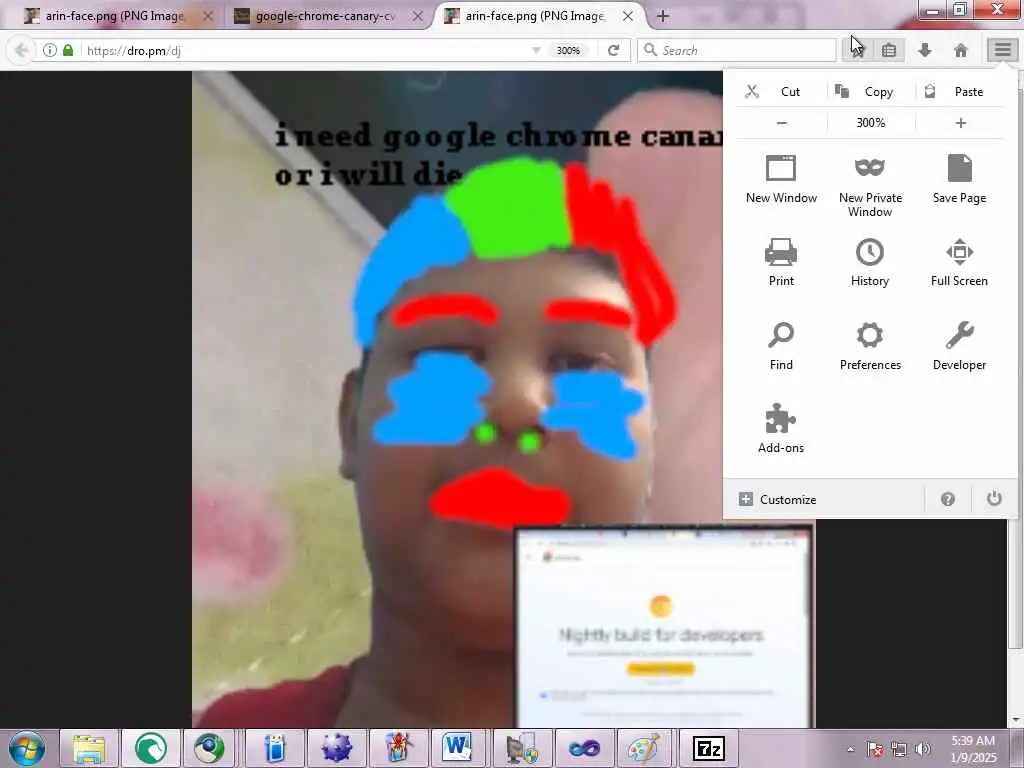Open the Downloads arrow icon

925,50
